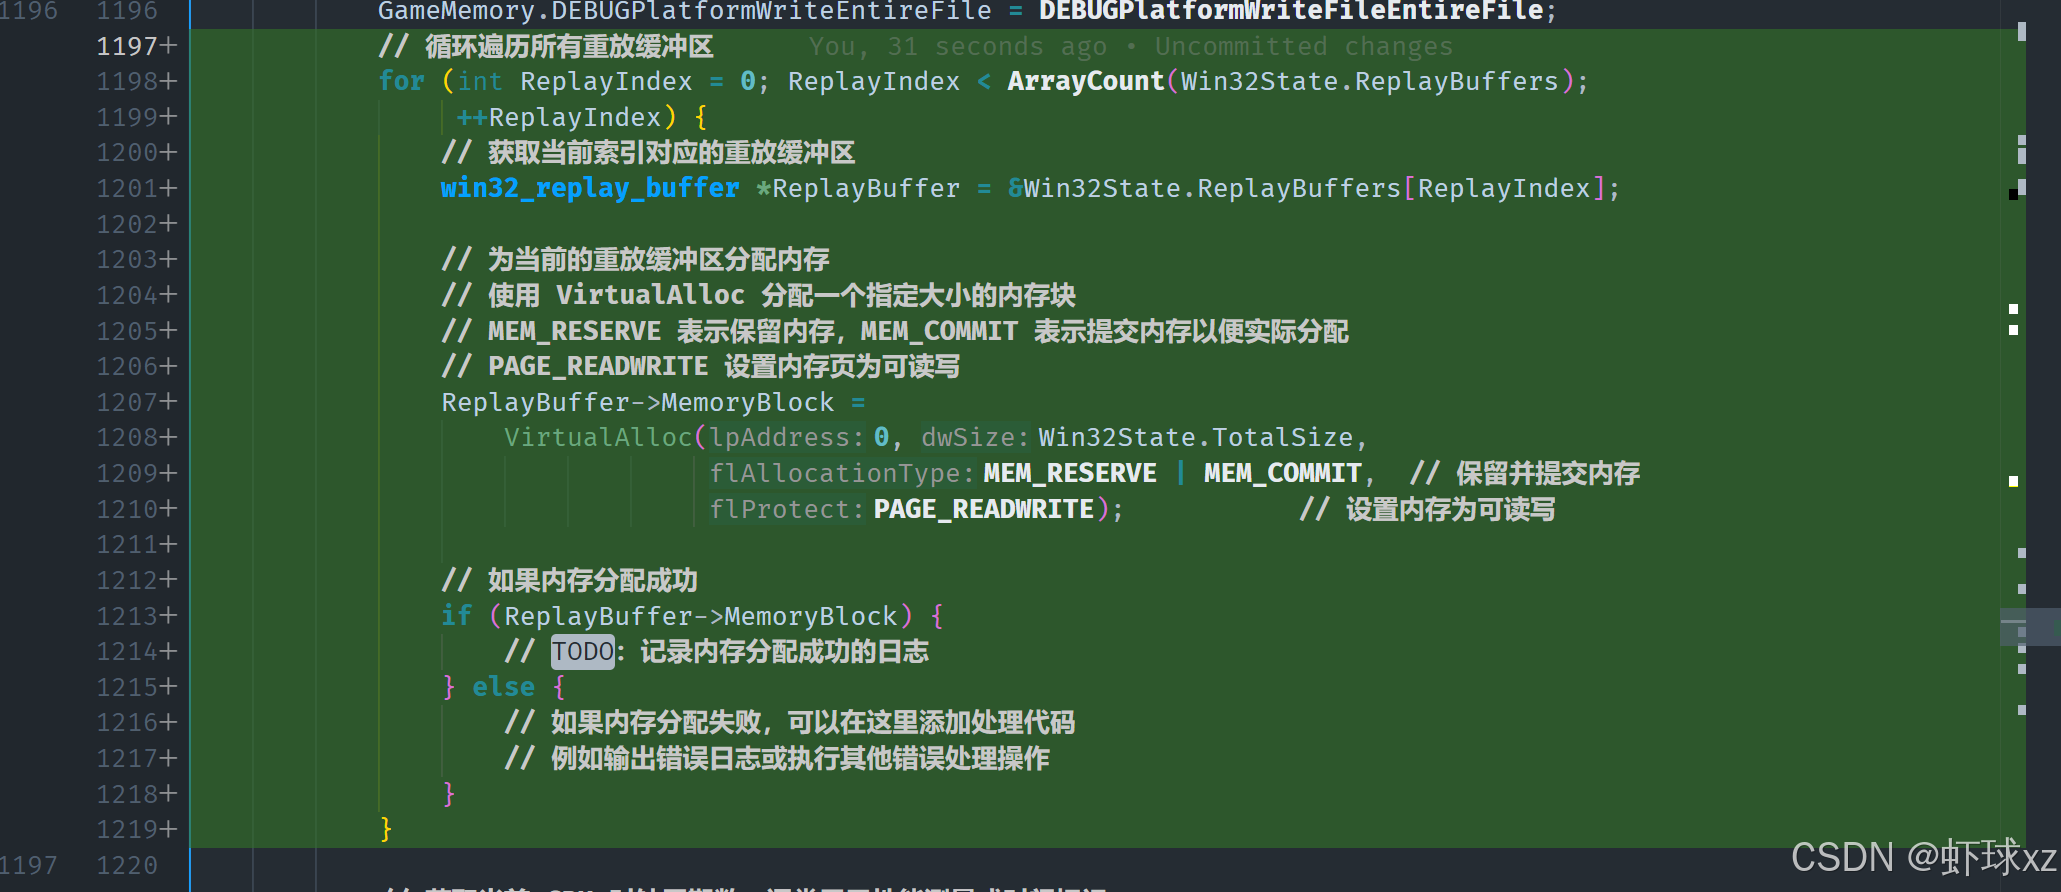This screenshot has width=2061, height=892.
Task: Click the closing brace on line 1219
Action: 386,830
